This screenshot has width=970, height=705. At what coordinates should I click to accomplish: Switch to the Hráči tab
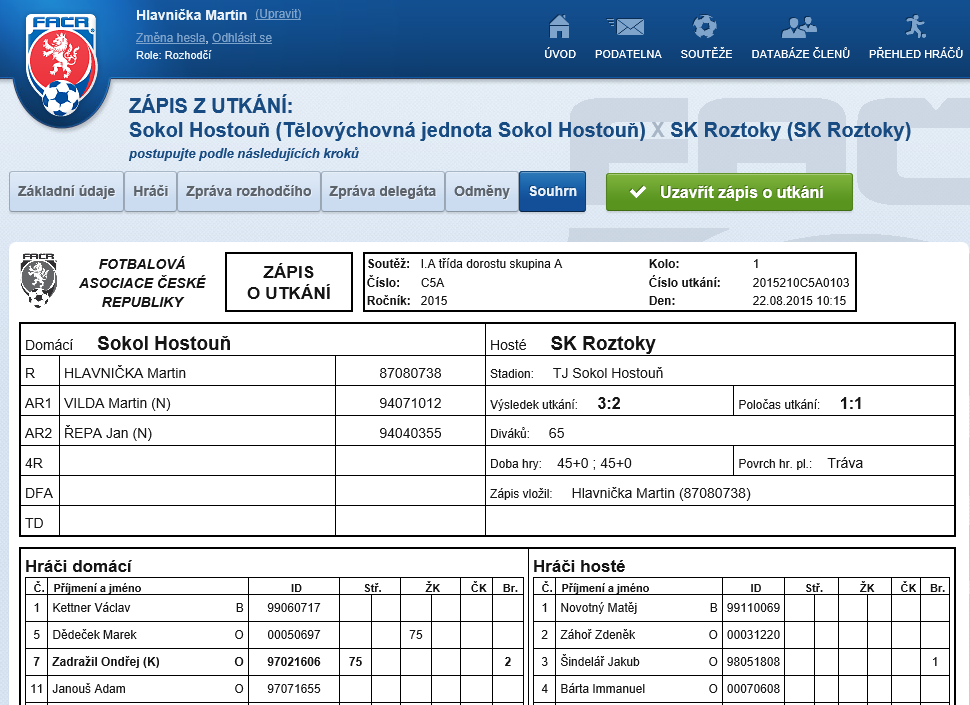pyautogui.click(x=150, y=192)
